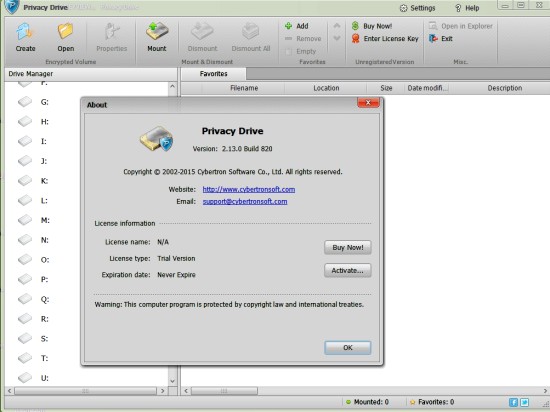Image resolution: width=550 pixels, height=412 pixels.
Task: Select drive R: in Drive Manager
Action: pyautogui.click(x=33, y=319)
